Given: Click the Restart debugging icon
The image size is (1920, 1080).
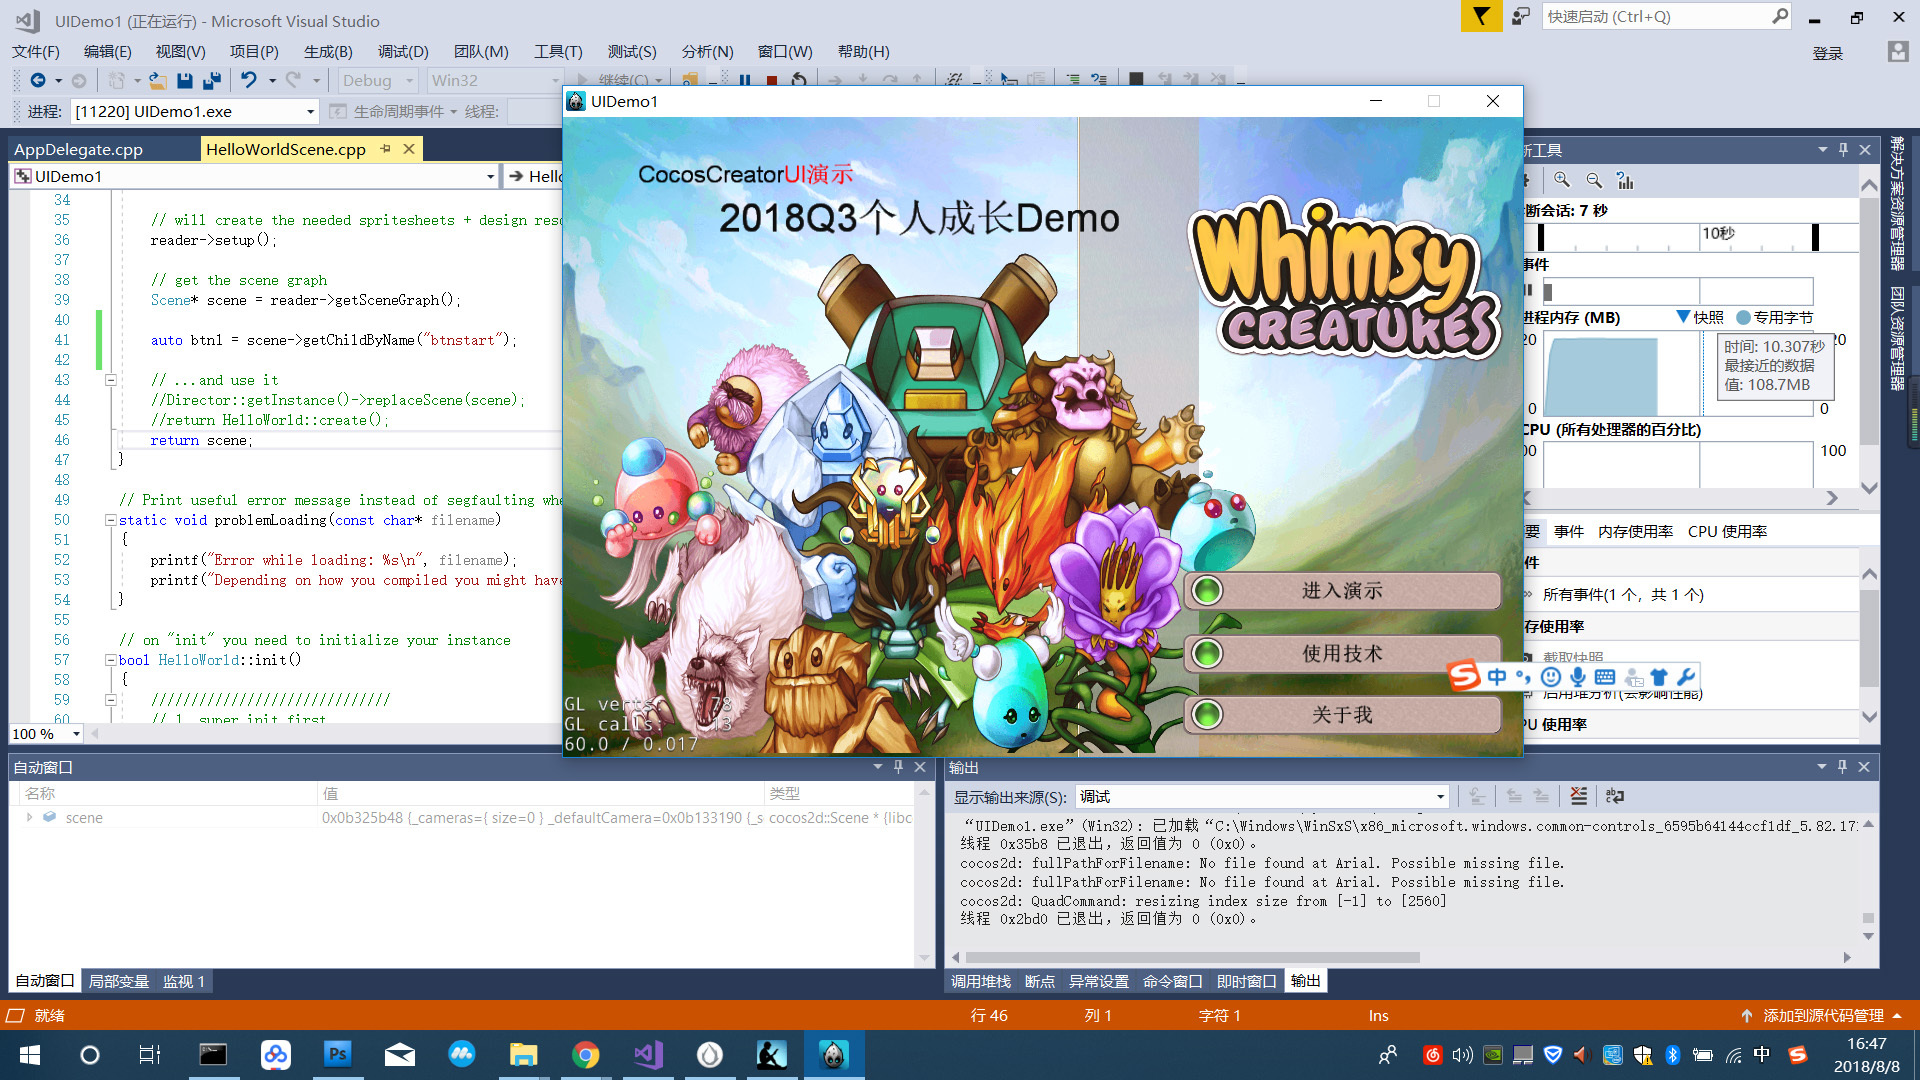Looking at the screenshot, I should coord(798,80).
